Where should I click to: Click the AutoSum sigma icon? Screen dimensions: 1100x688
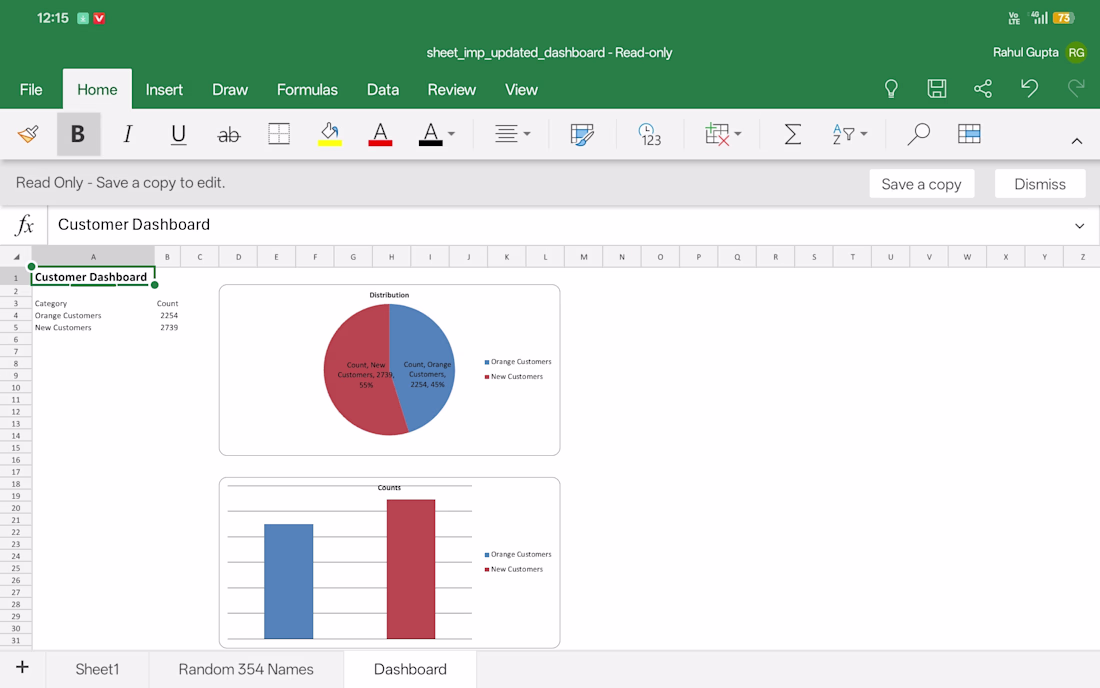coord(792,134)
